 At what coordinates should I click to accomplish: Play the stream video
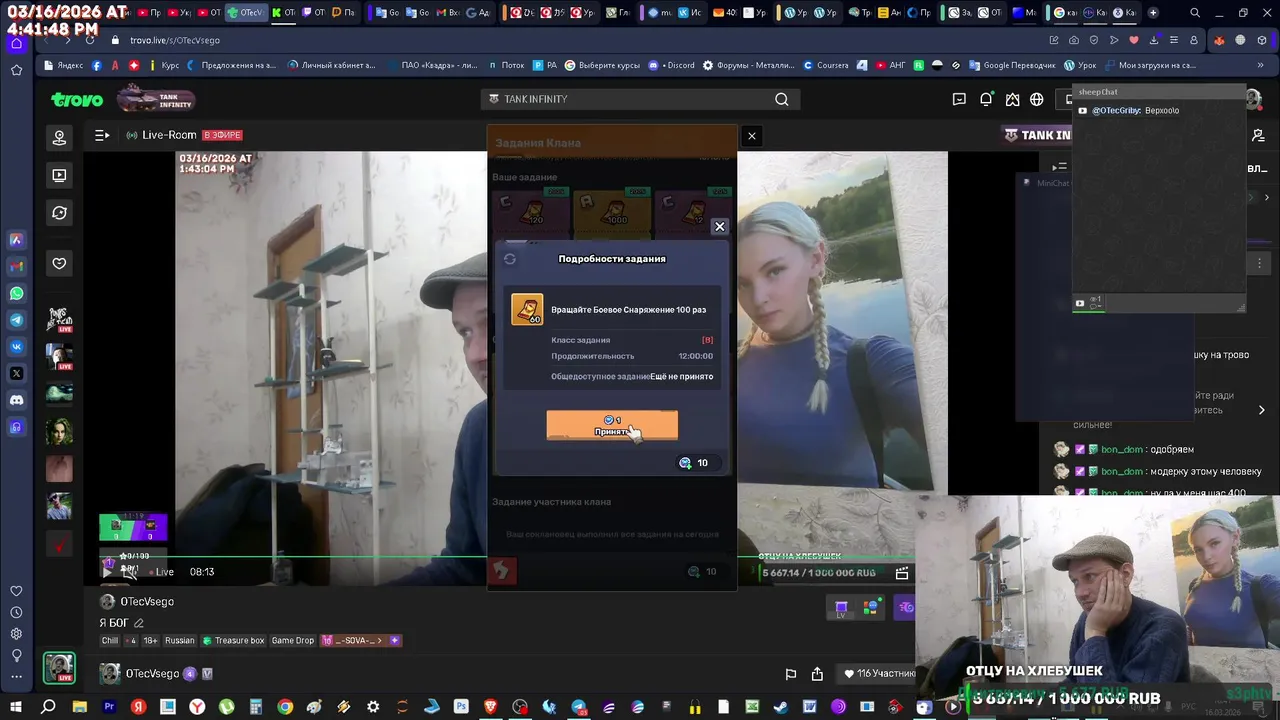click(108, 572)
